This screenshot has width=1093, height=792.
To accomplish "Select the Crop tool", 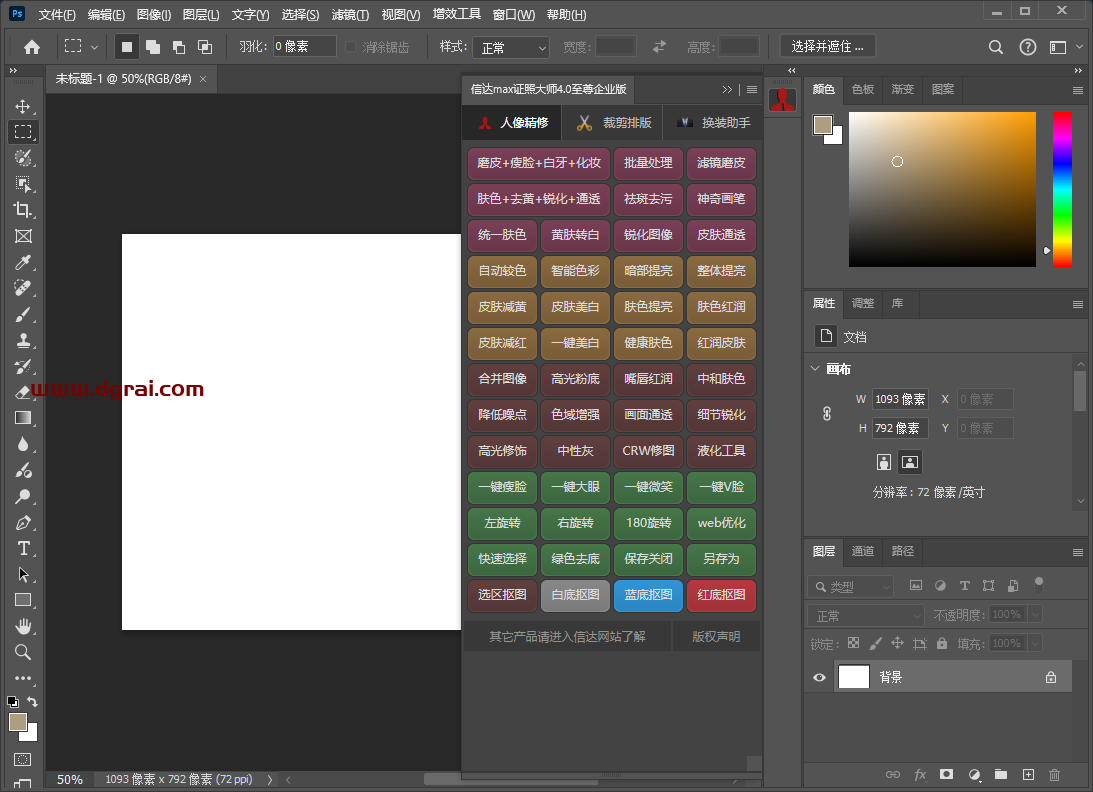I will (23, 210).
